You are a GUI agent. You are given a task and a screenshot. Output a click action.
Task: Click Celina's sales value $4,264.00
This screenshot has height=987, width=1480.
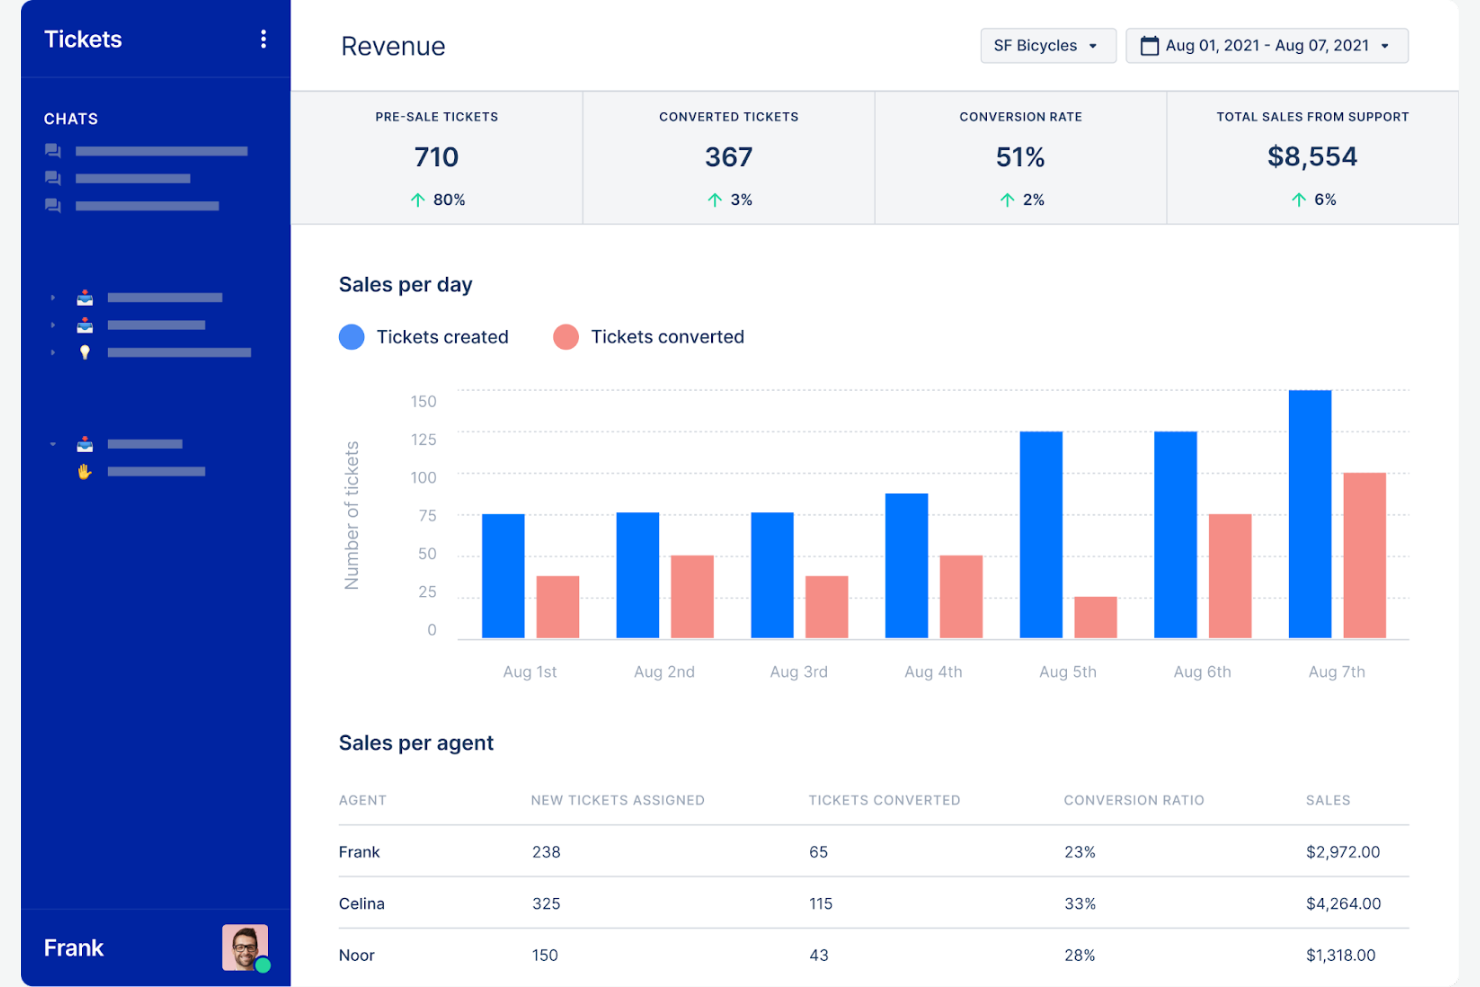point(1343,904)
